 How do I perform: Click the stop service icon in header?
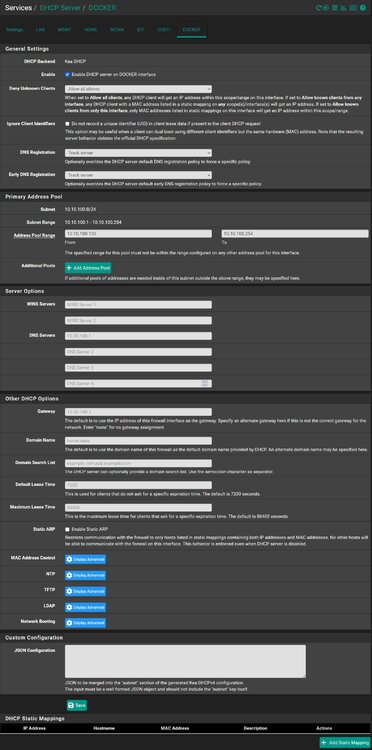click(326, 8)
